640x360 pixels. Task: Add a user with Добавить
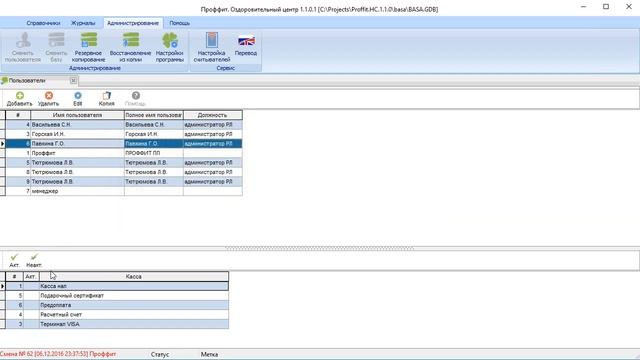tap(20, 99)
